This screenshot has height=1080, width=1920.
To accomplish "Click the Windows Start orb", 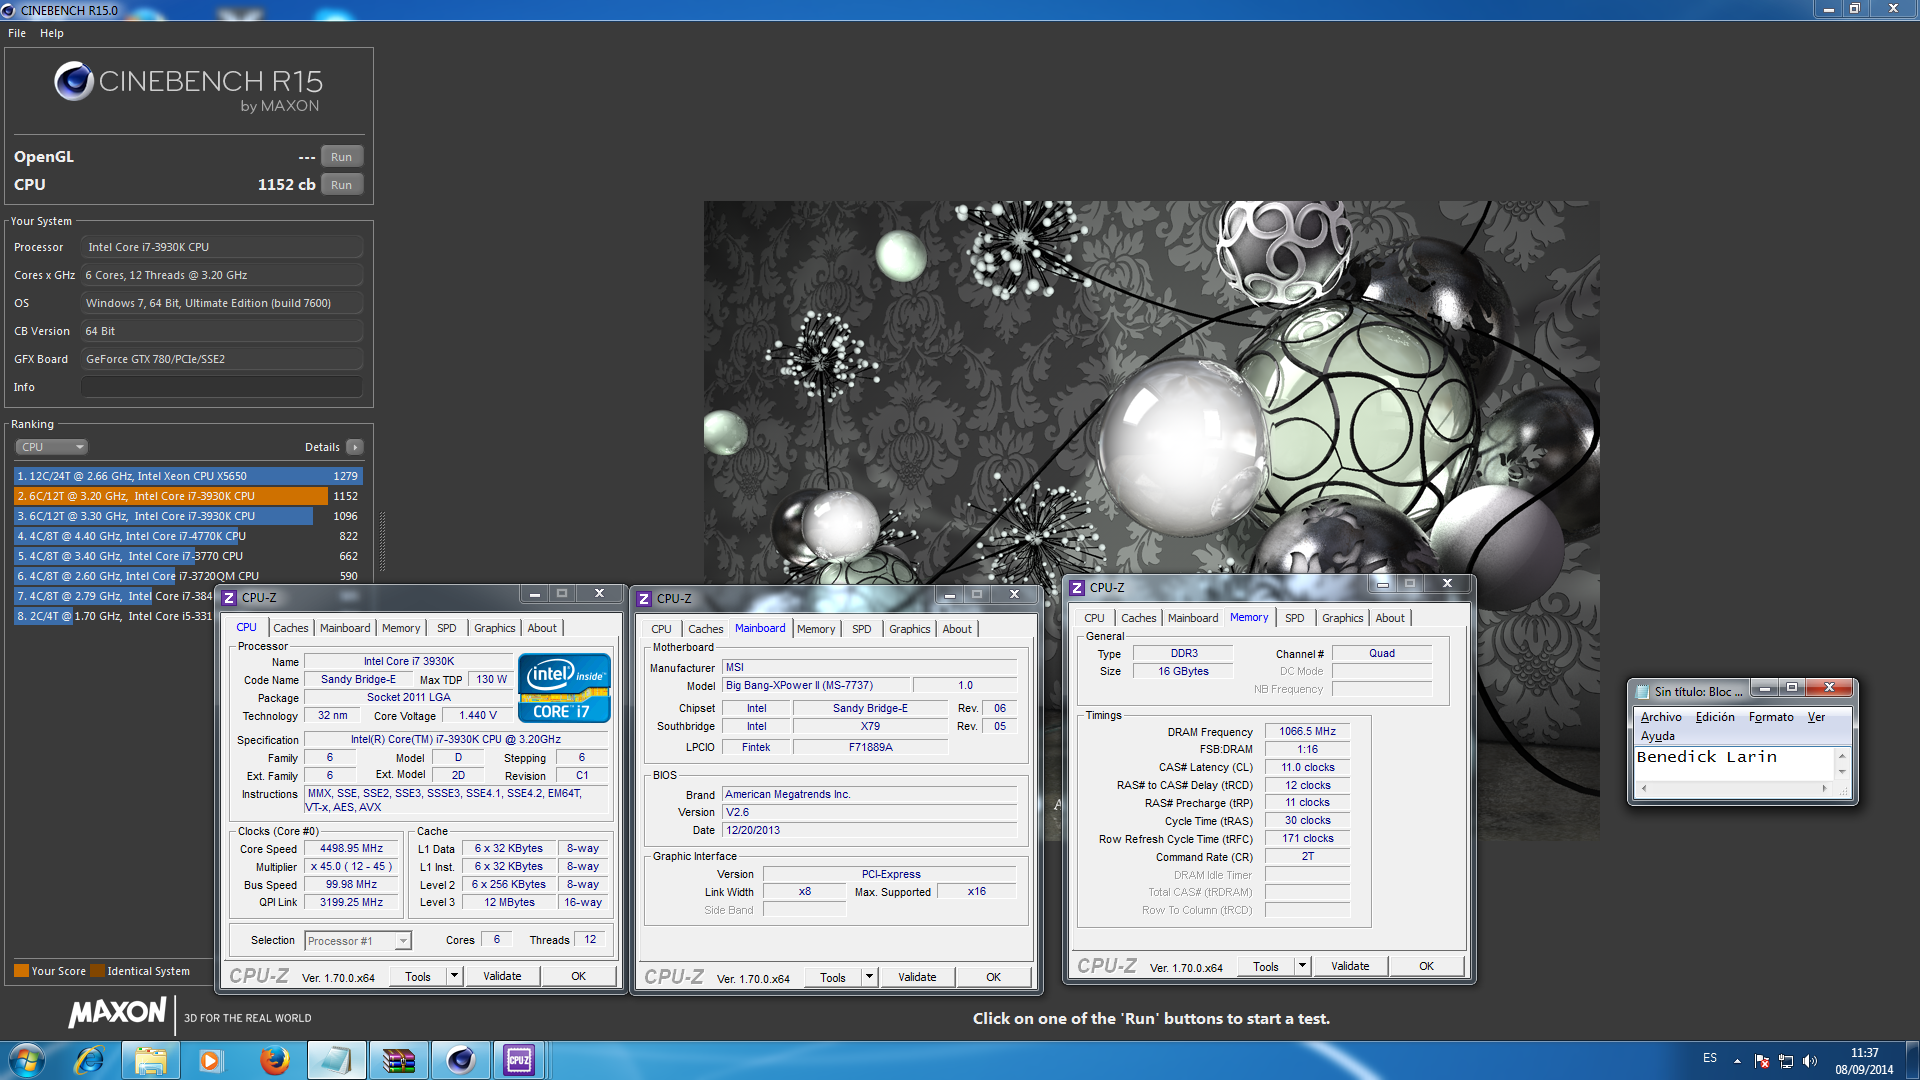I will click(x=27, y=1060).
